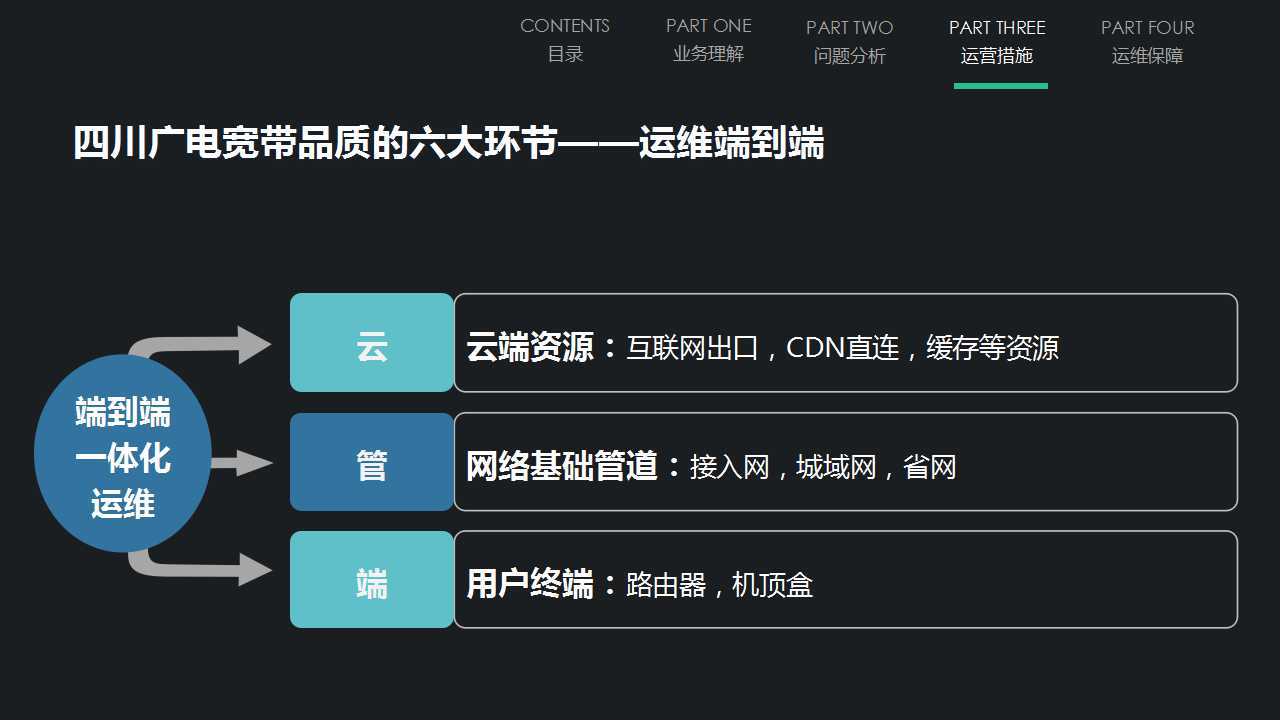
Task: Select the dark blue 管 block
Action: point(372,462)
